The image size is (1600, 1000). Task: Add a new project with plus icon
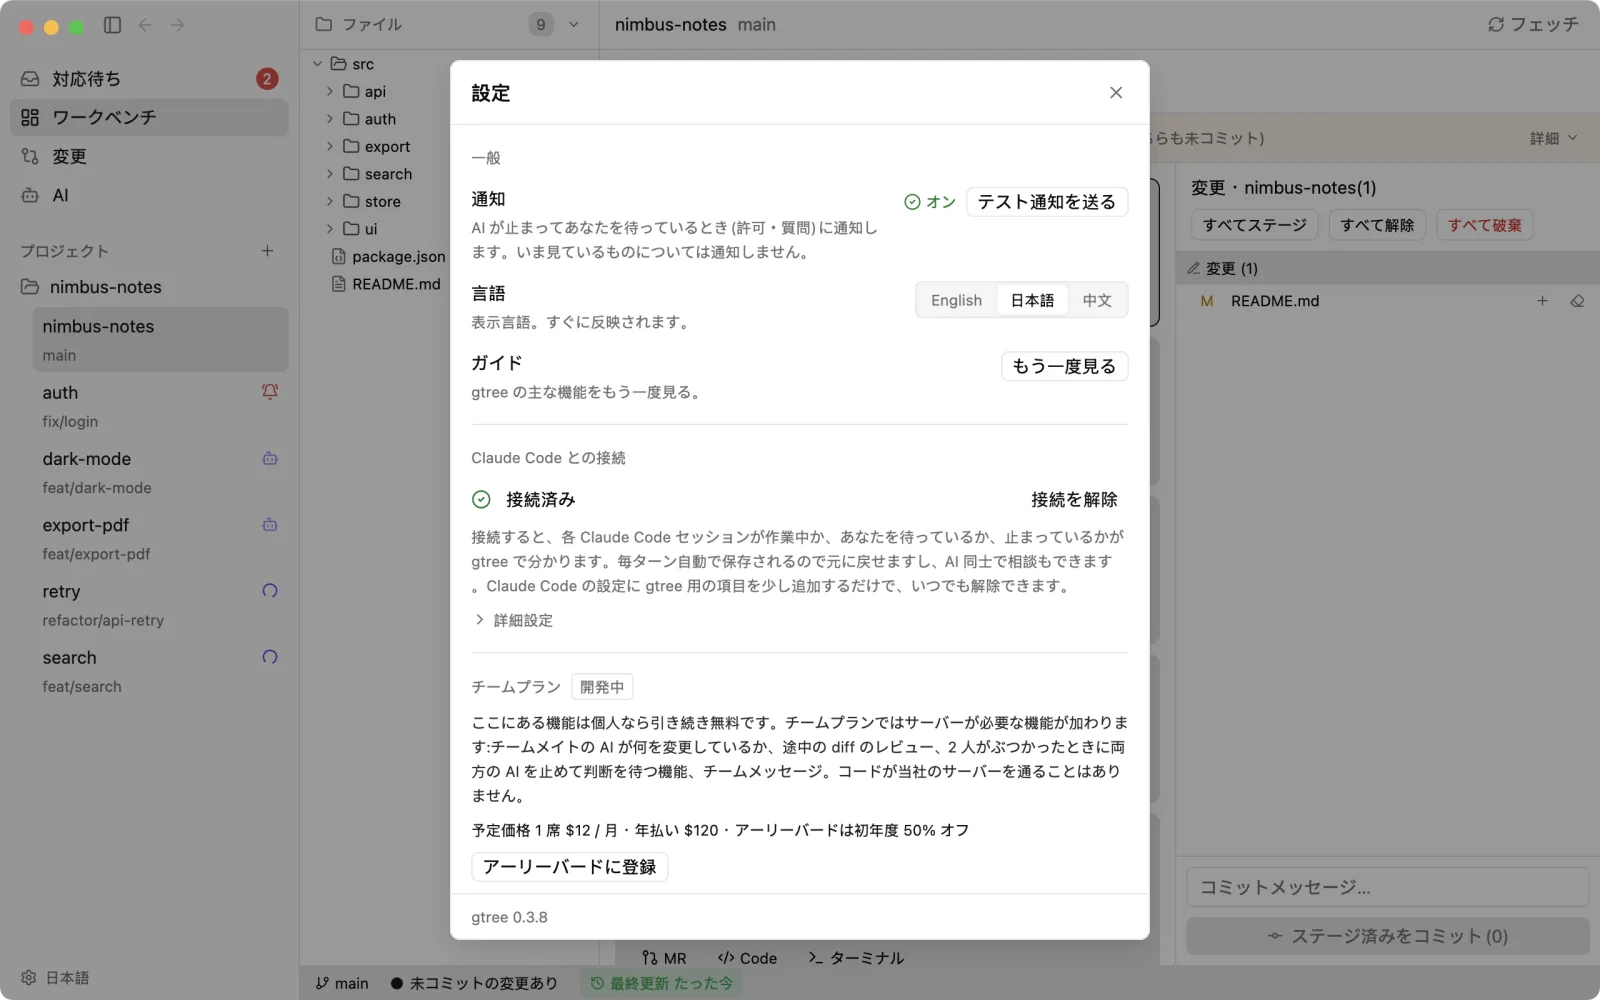(267, 251)
